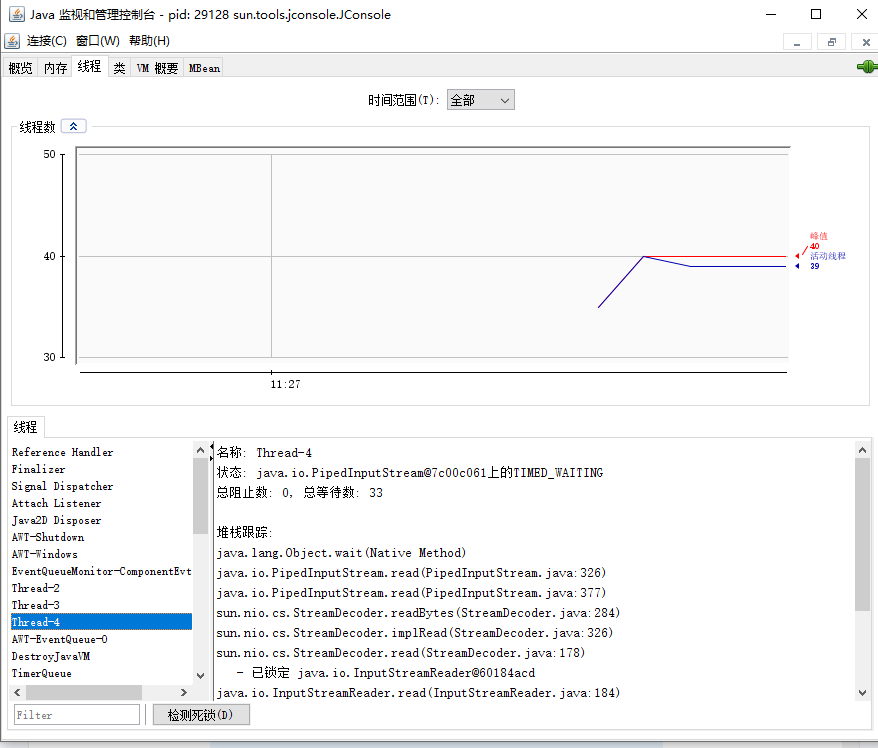
Task: Select Java2D Disposer thread
Action: tap(101, 520)
